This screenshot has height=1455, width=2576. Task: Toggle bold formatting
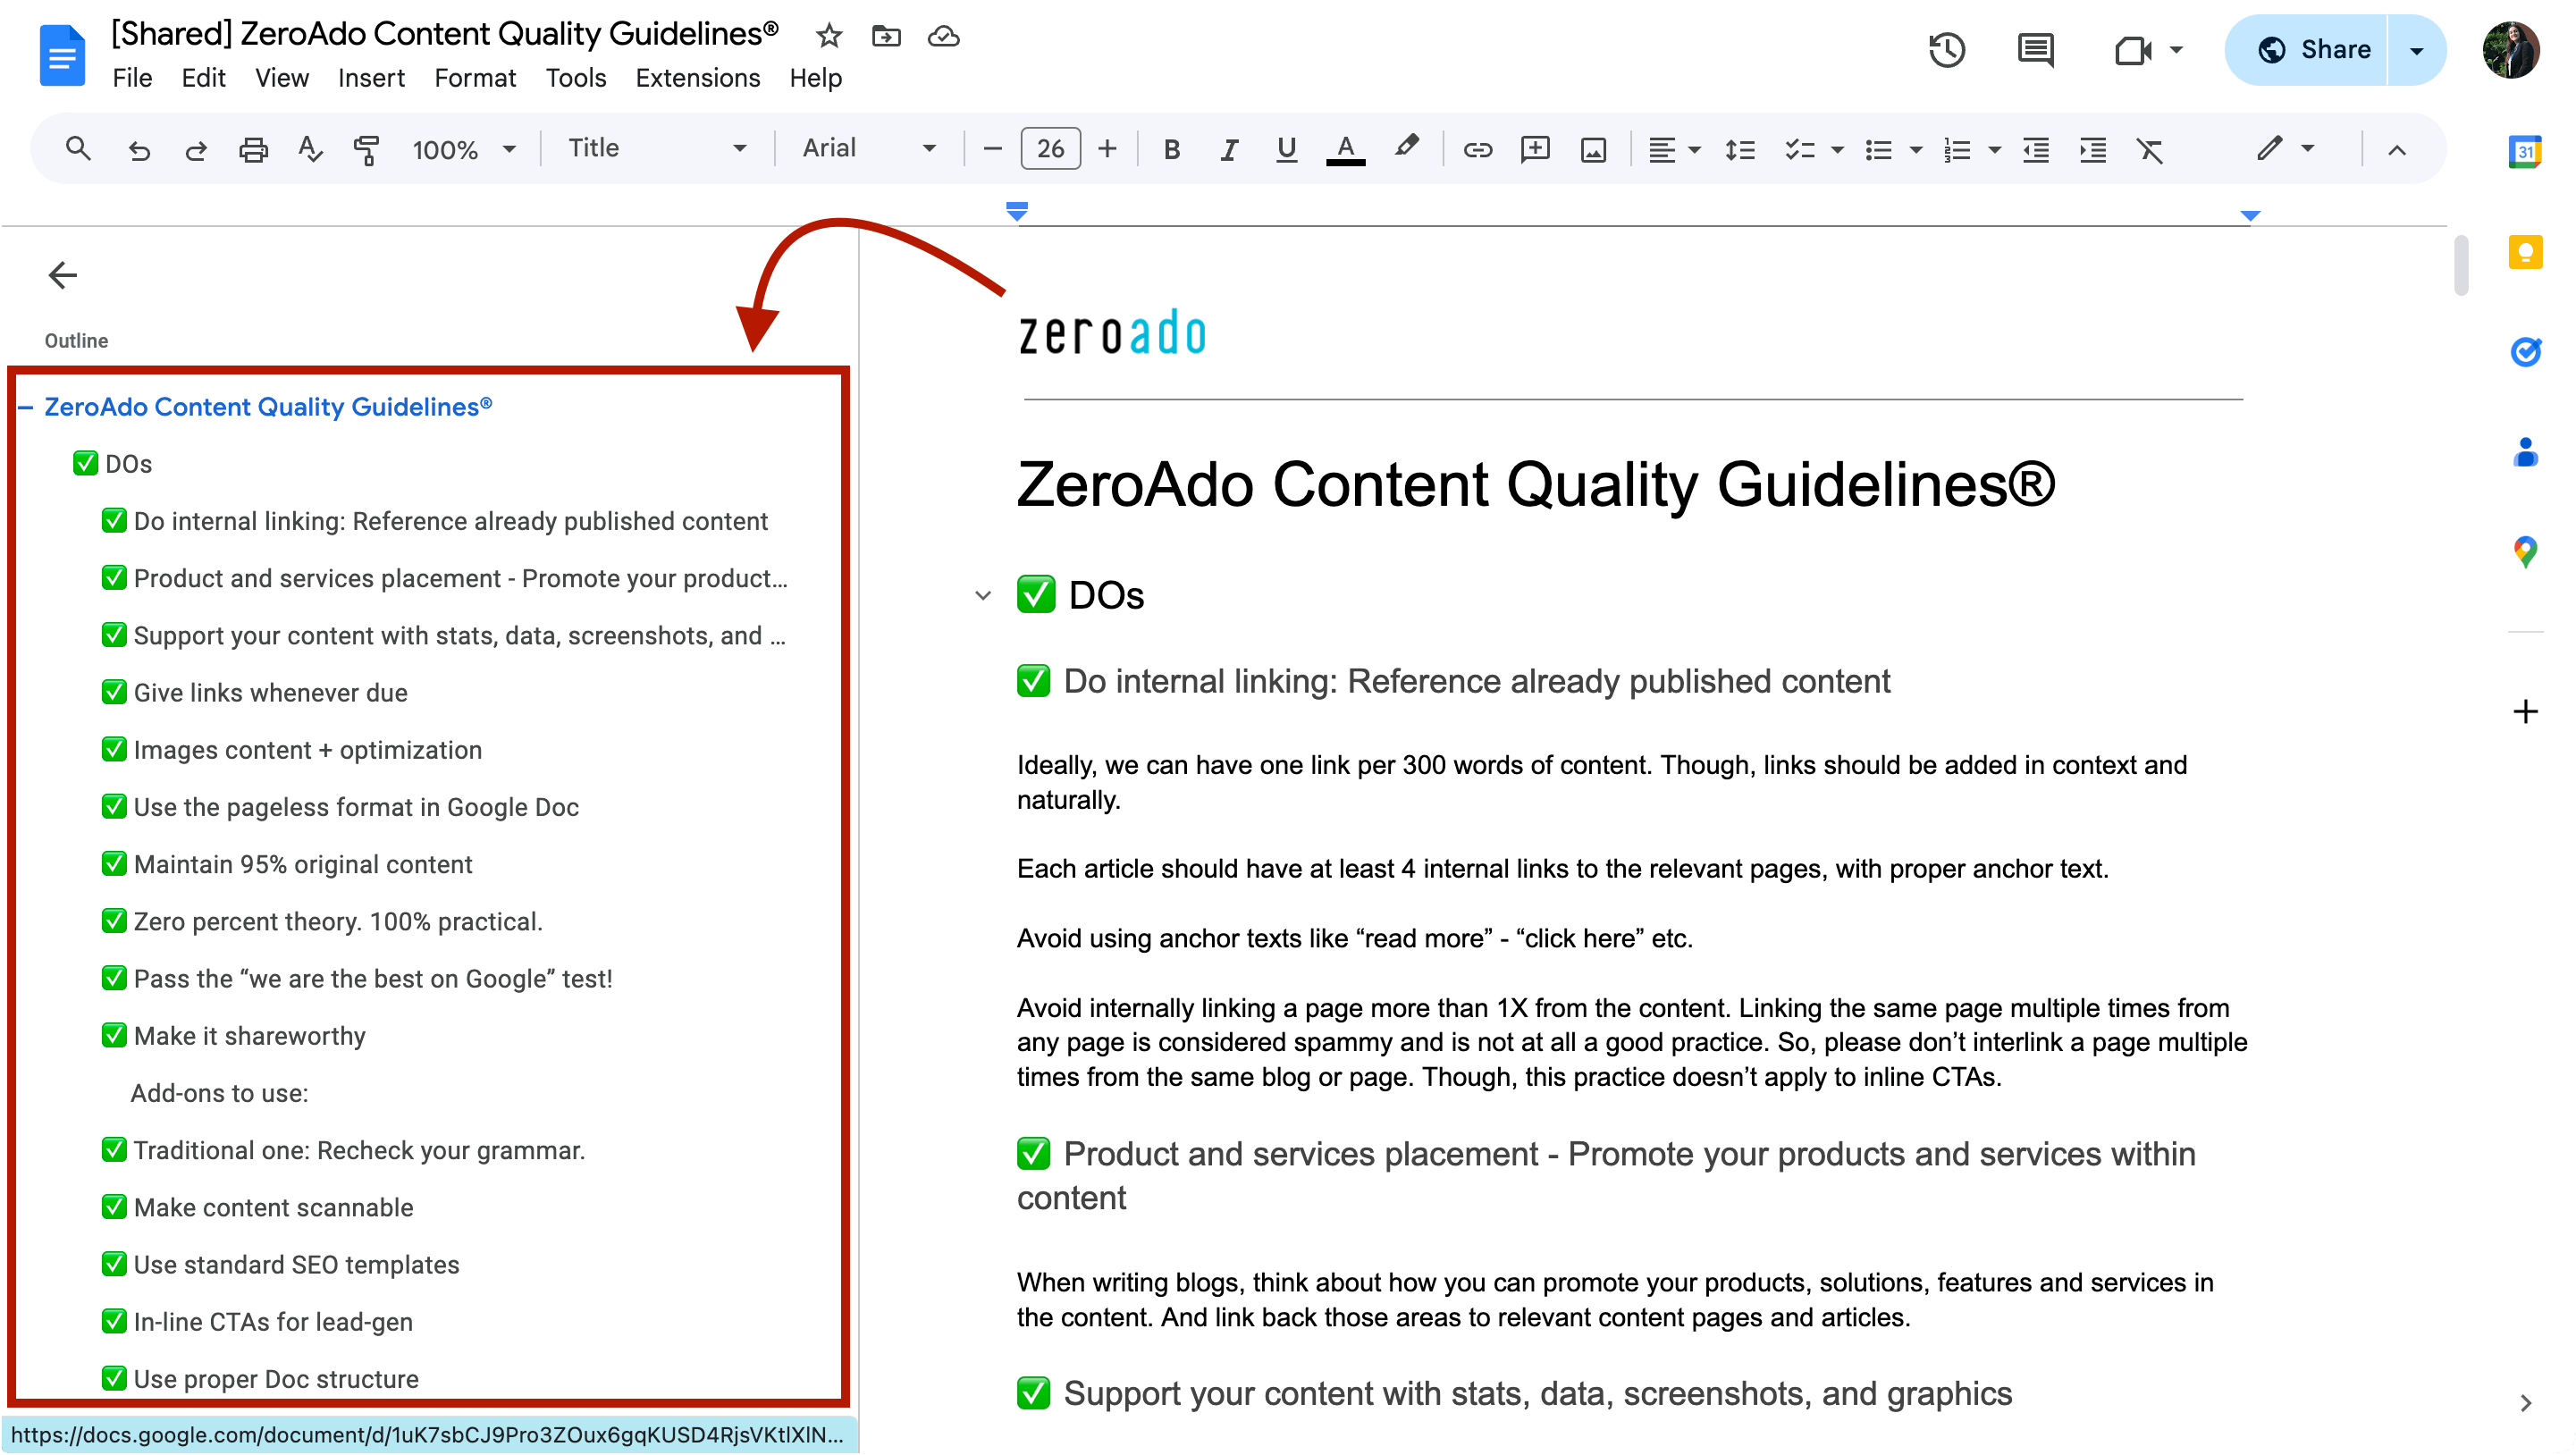tap(1172, 150)
